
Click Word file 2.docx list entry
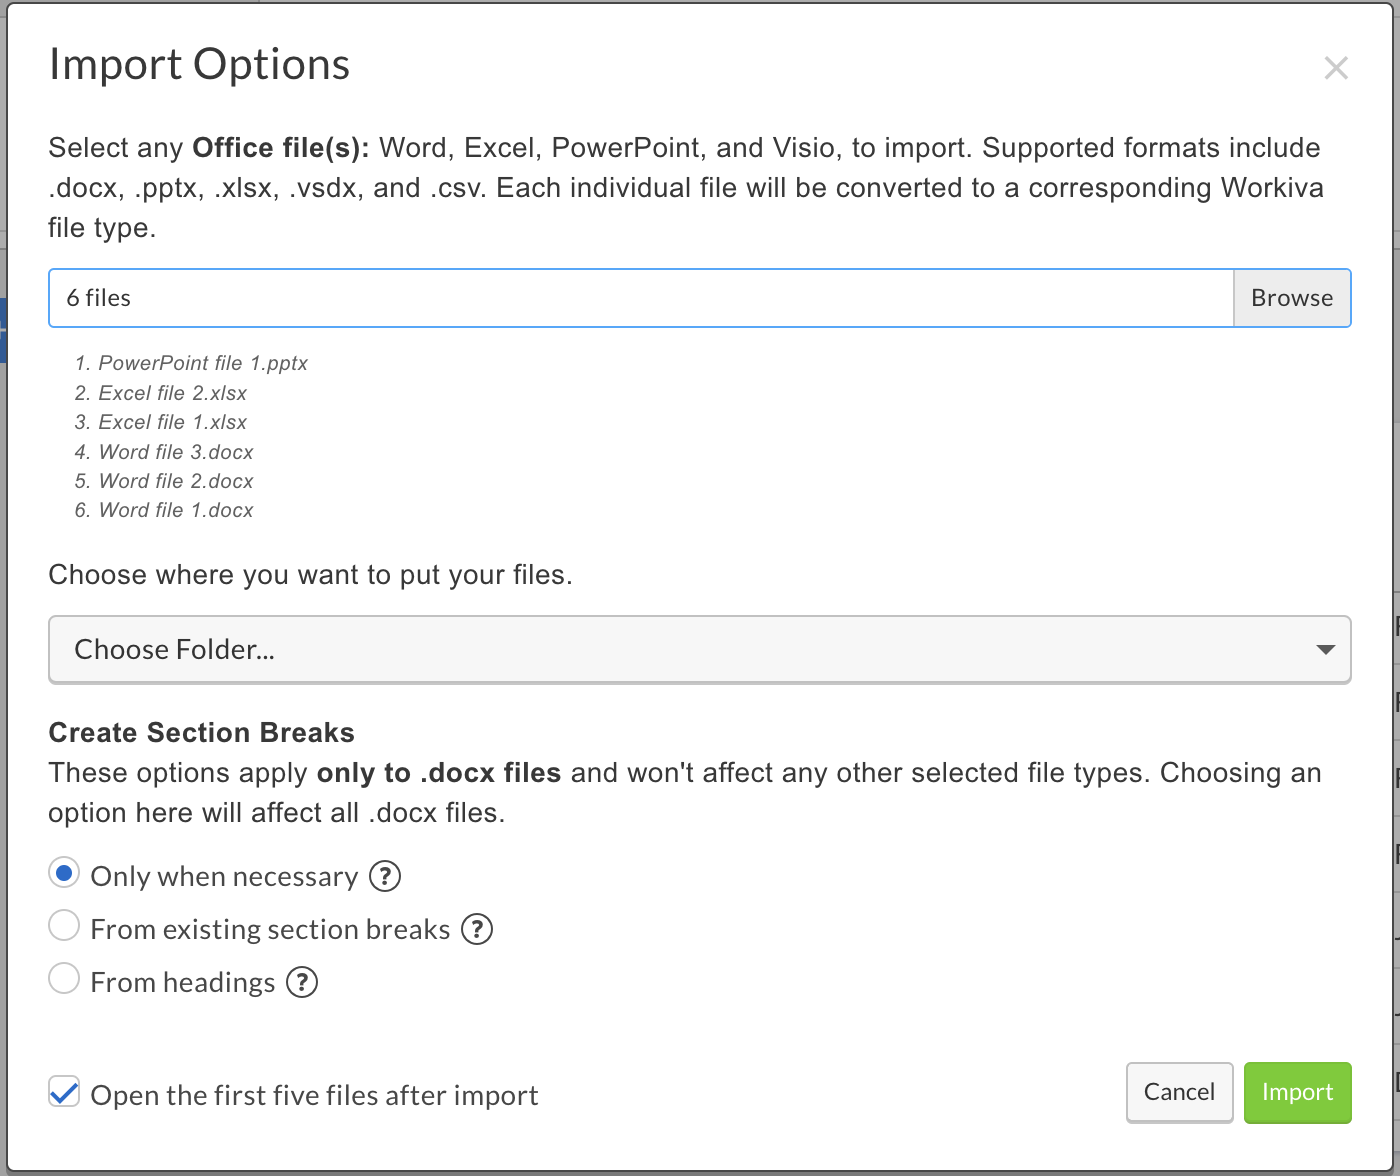coord(175,481)
